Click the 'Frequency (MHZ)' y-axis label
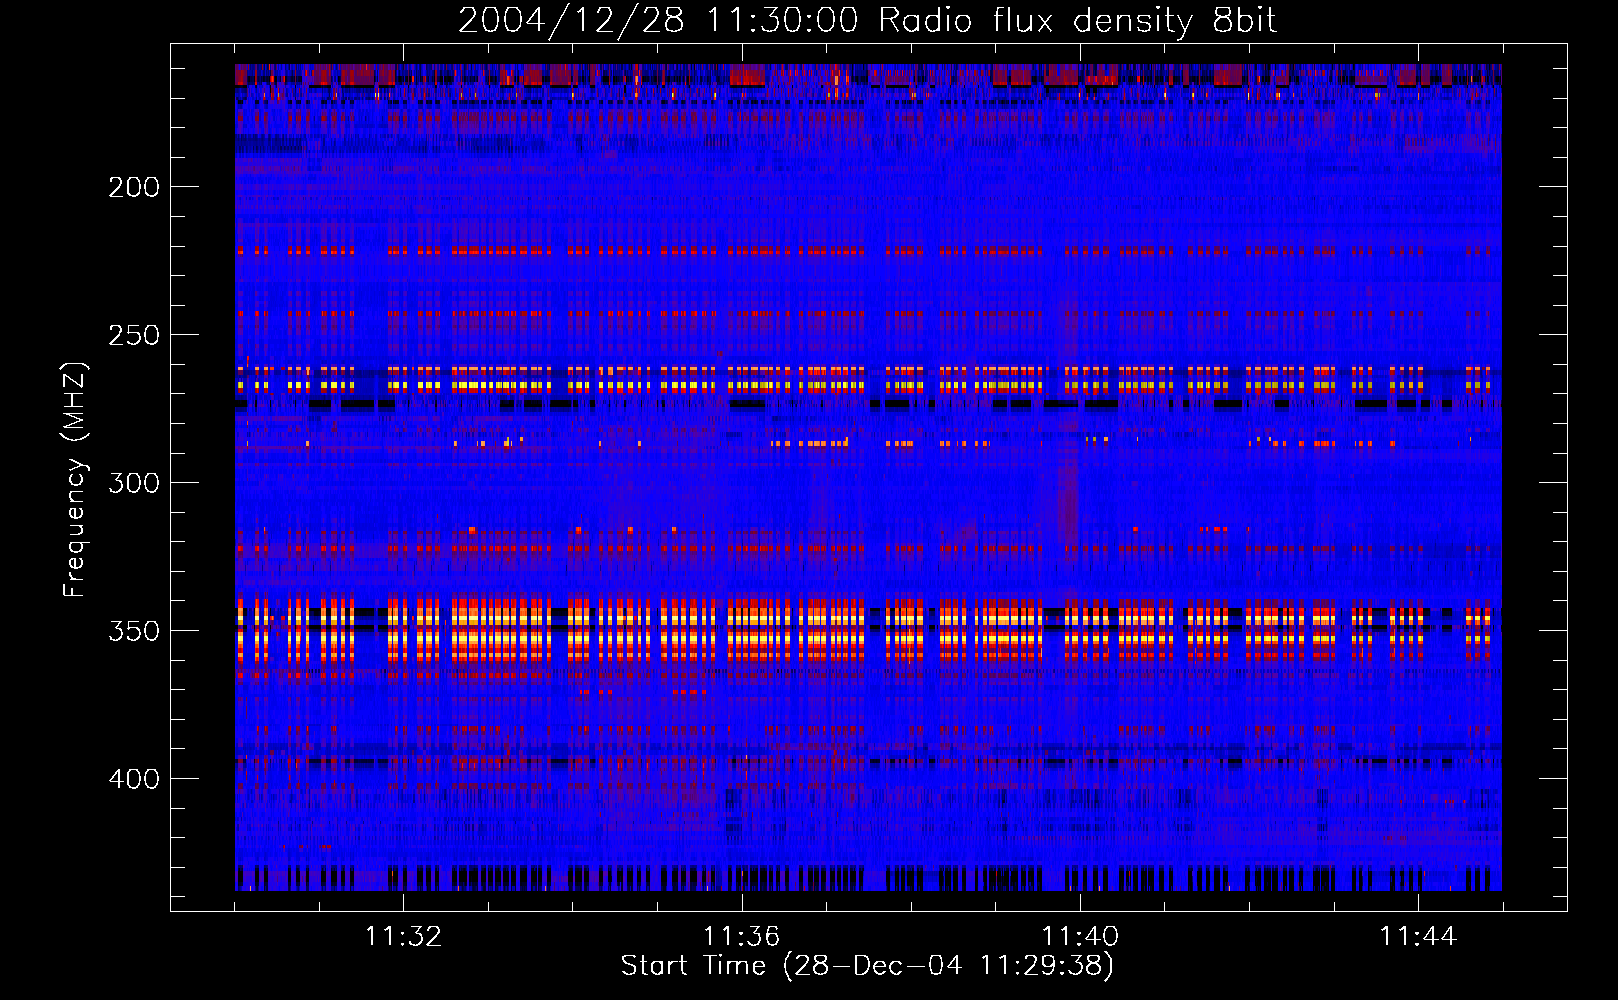 click(75, 479)
